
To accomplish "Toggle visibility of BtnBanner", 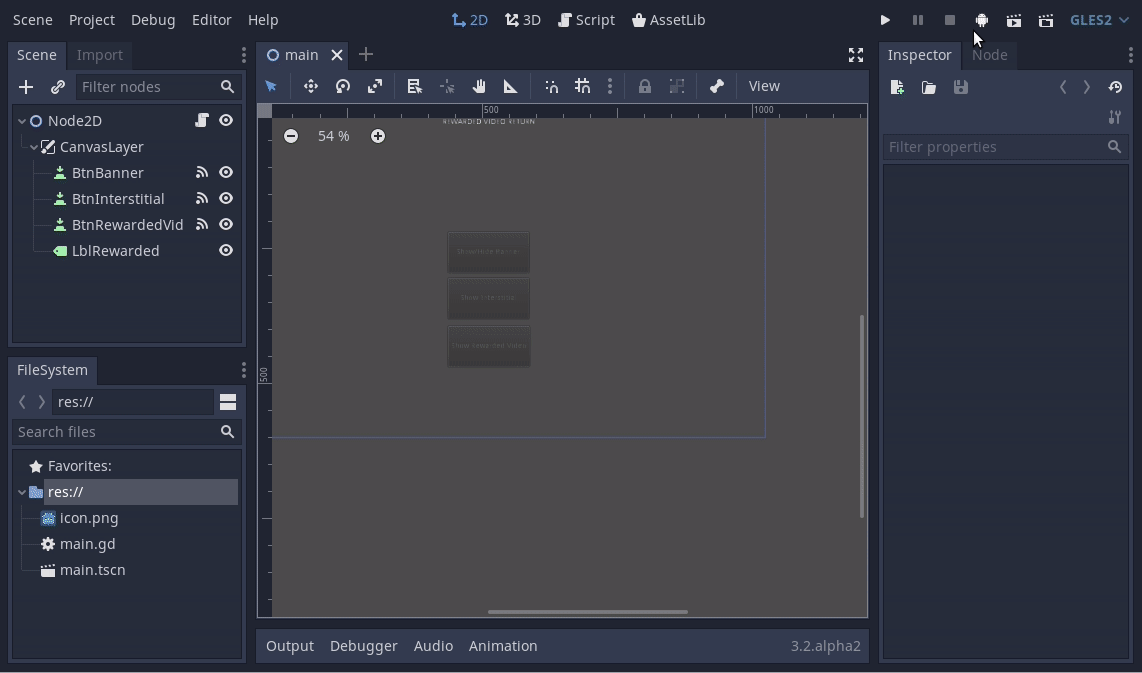I will pyautogui.click(x=226, y=172).
